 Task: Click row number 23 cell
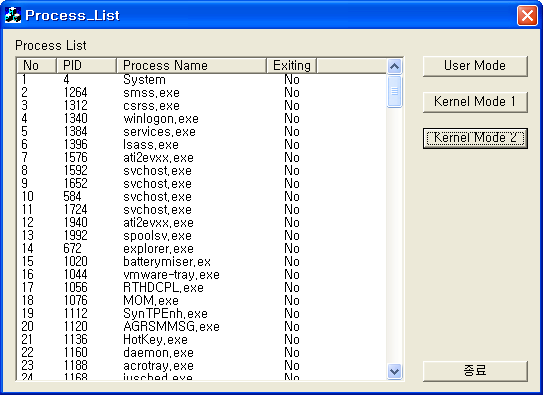[28, 365]
